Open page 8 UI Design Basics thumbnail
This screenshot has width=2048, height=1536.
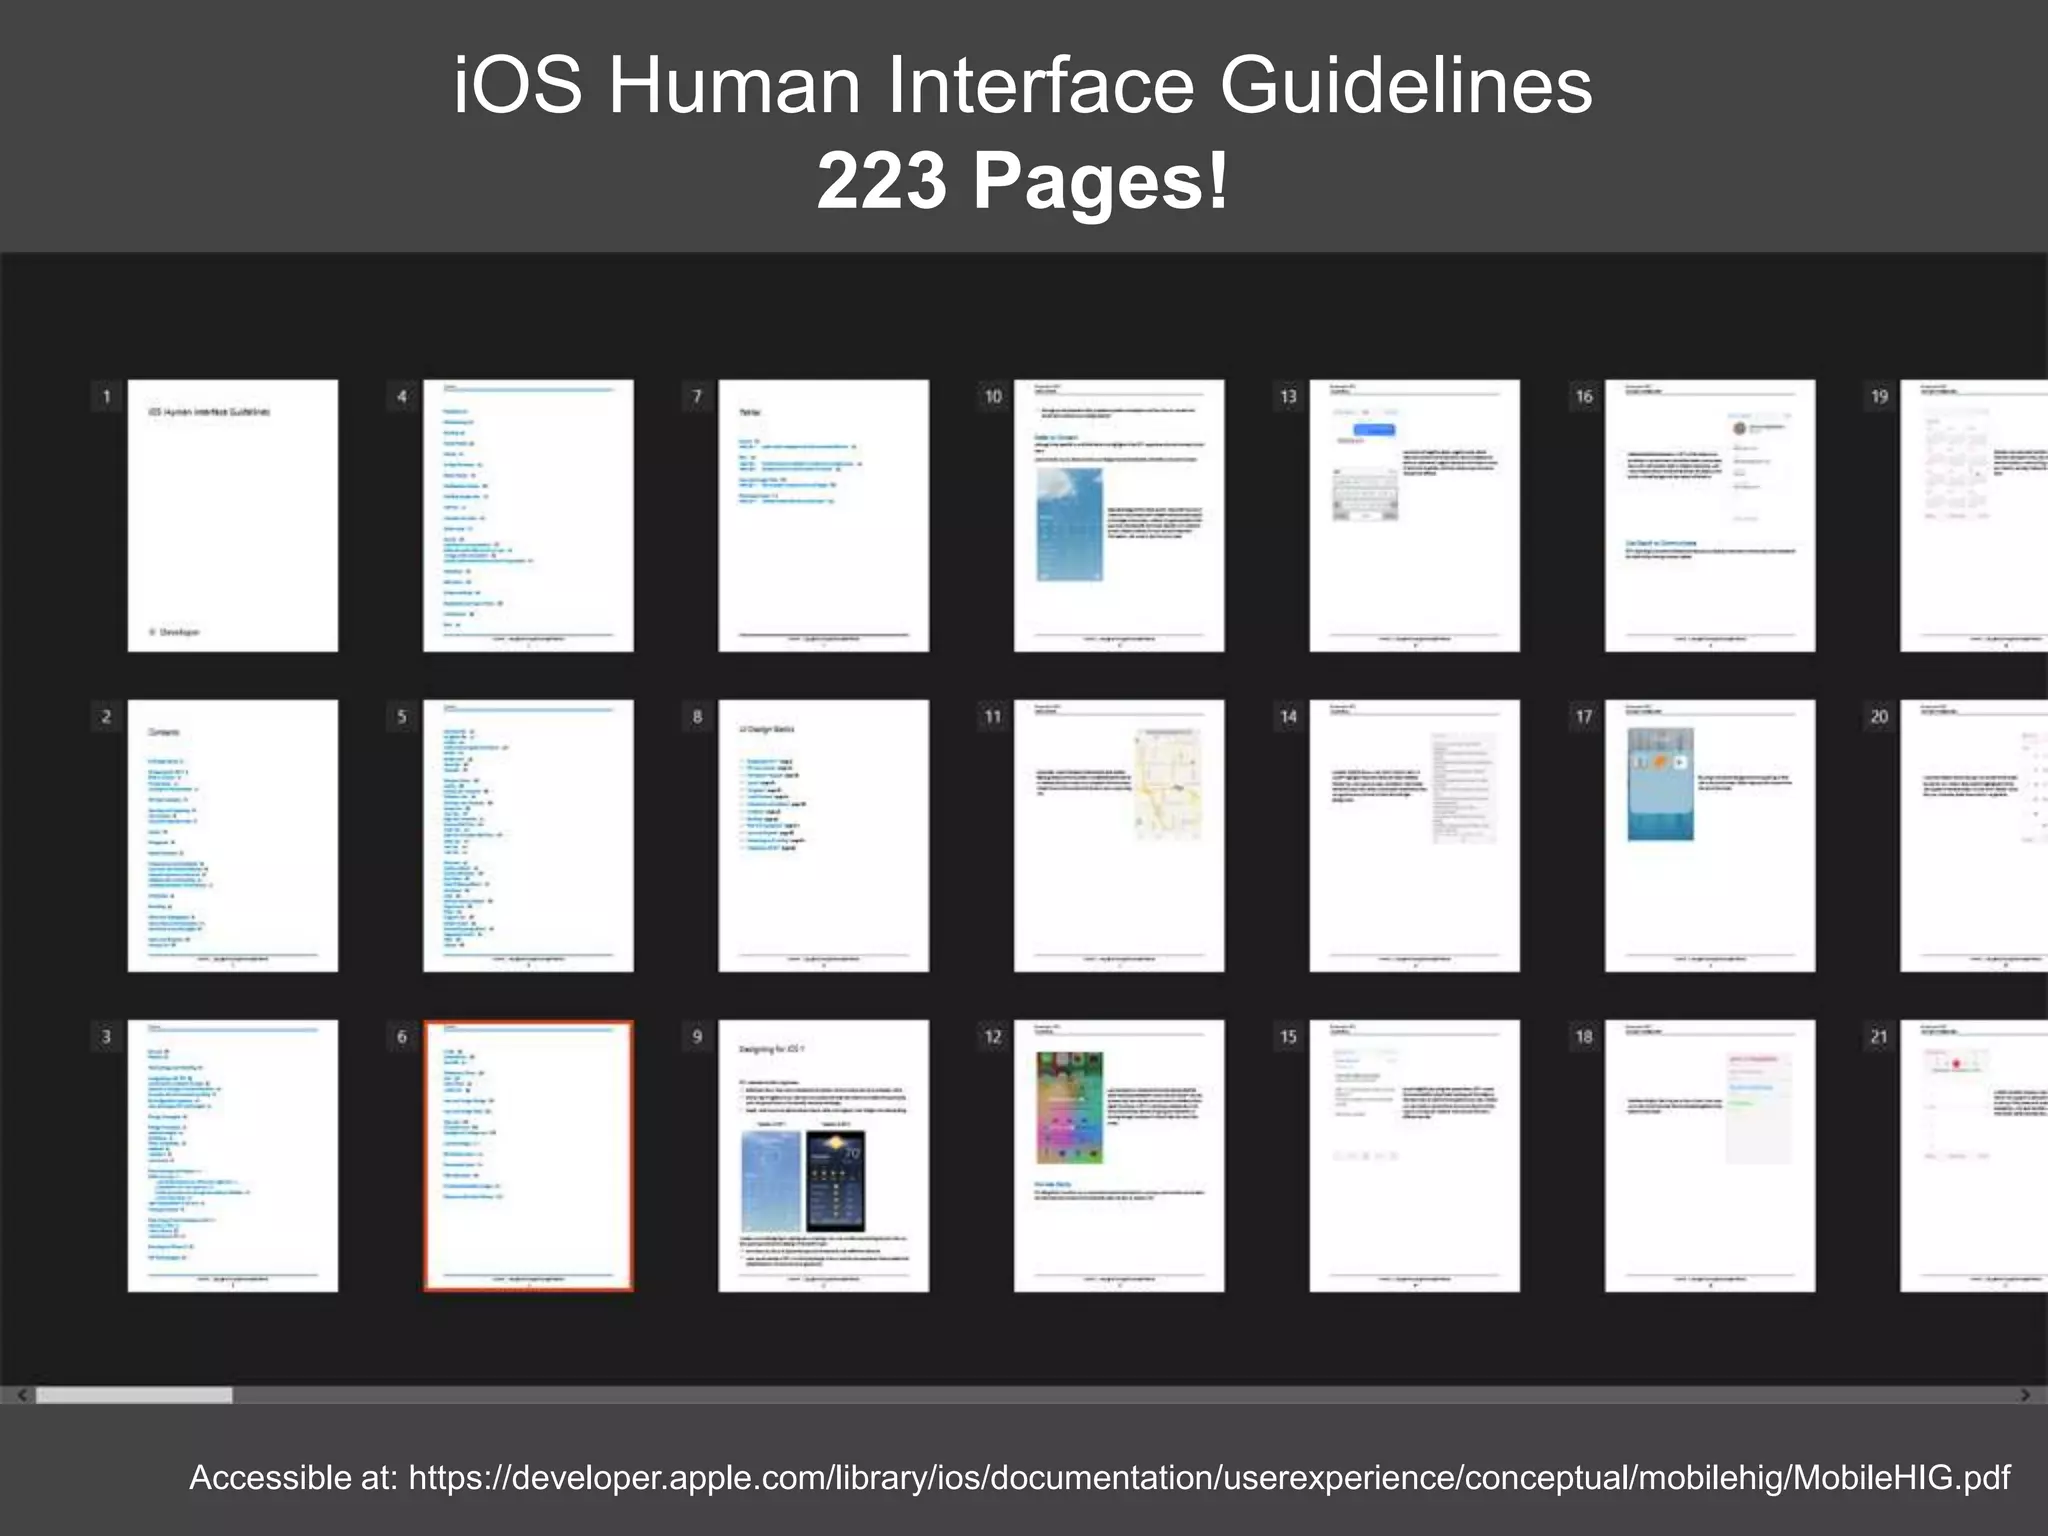[824, 836]
